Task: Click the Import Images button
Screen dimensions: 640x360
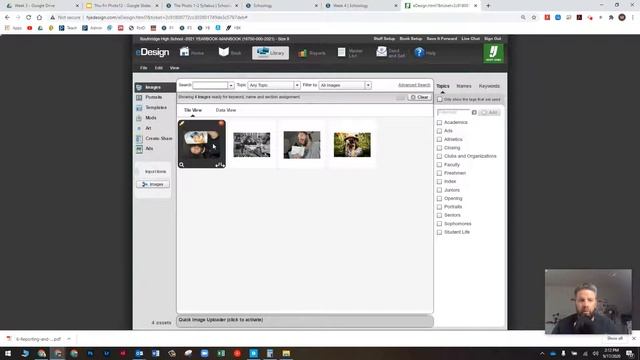Action: [153, 184]
